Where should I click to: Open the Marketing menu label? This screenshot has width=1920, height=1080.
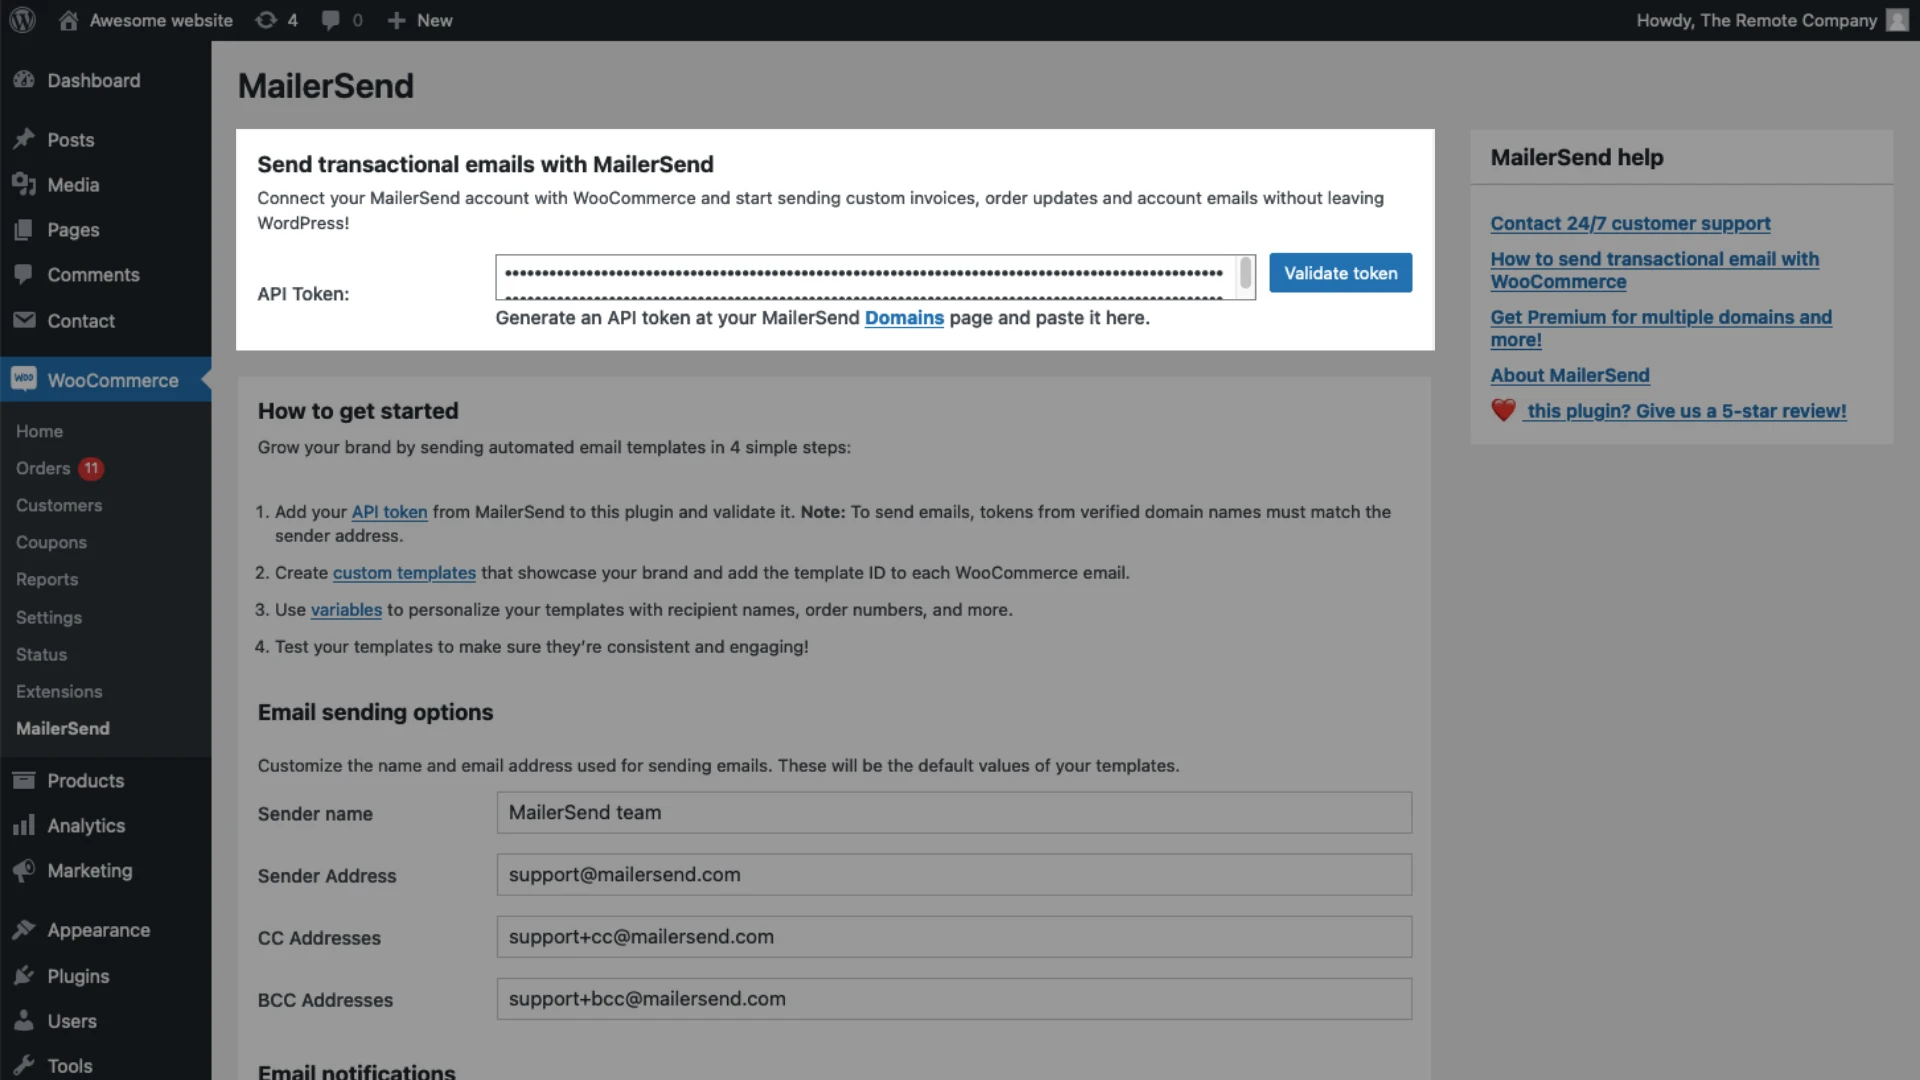(90, 870)
